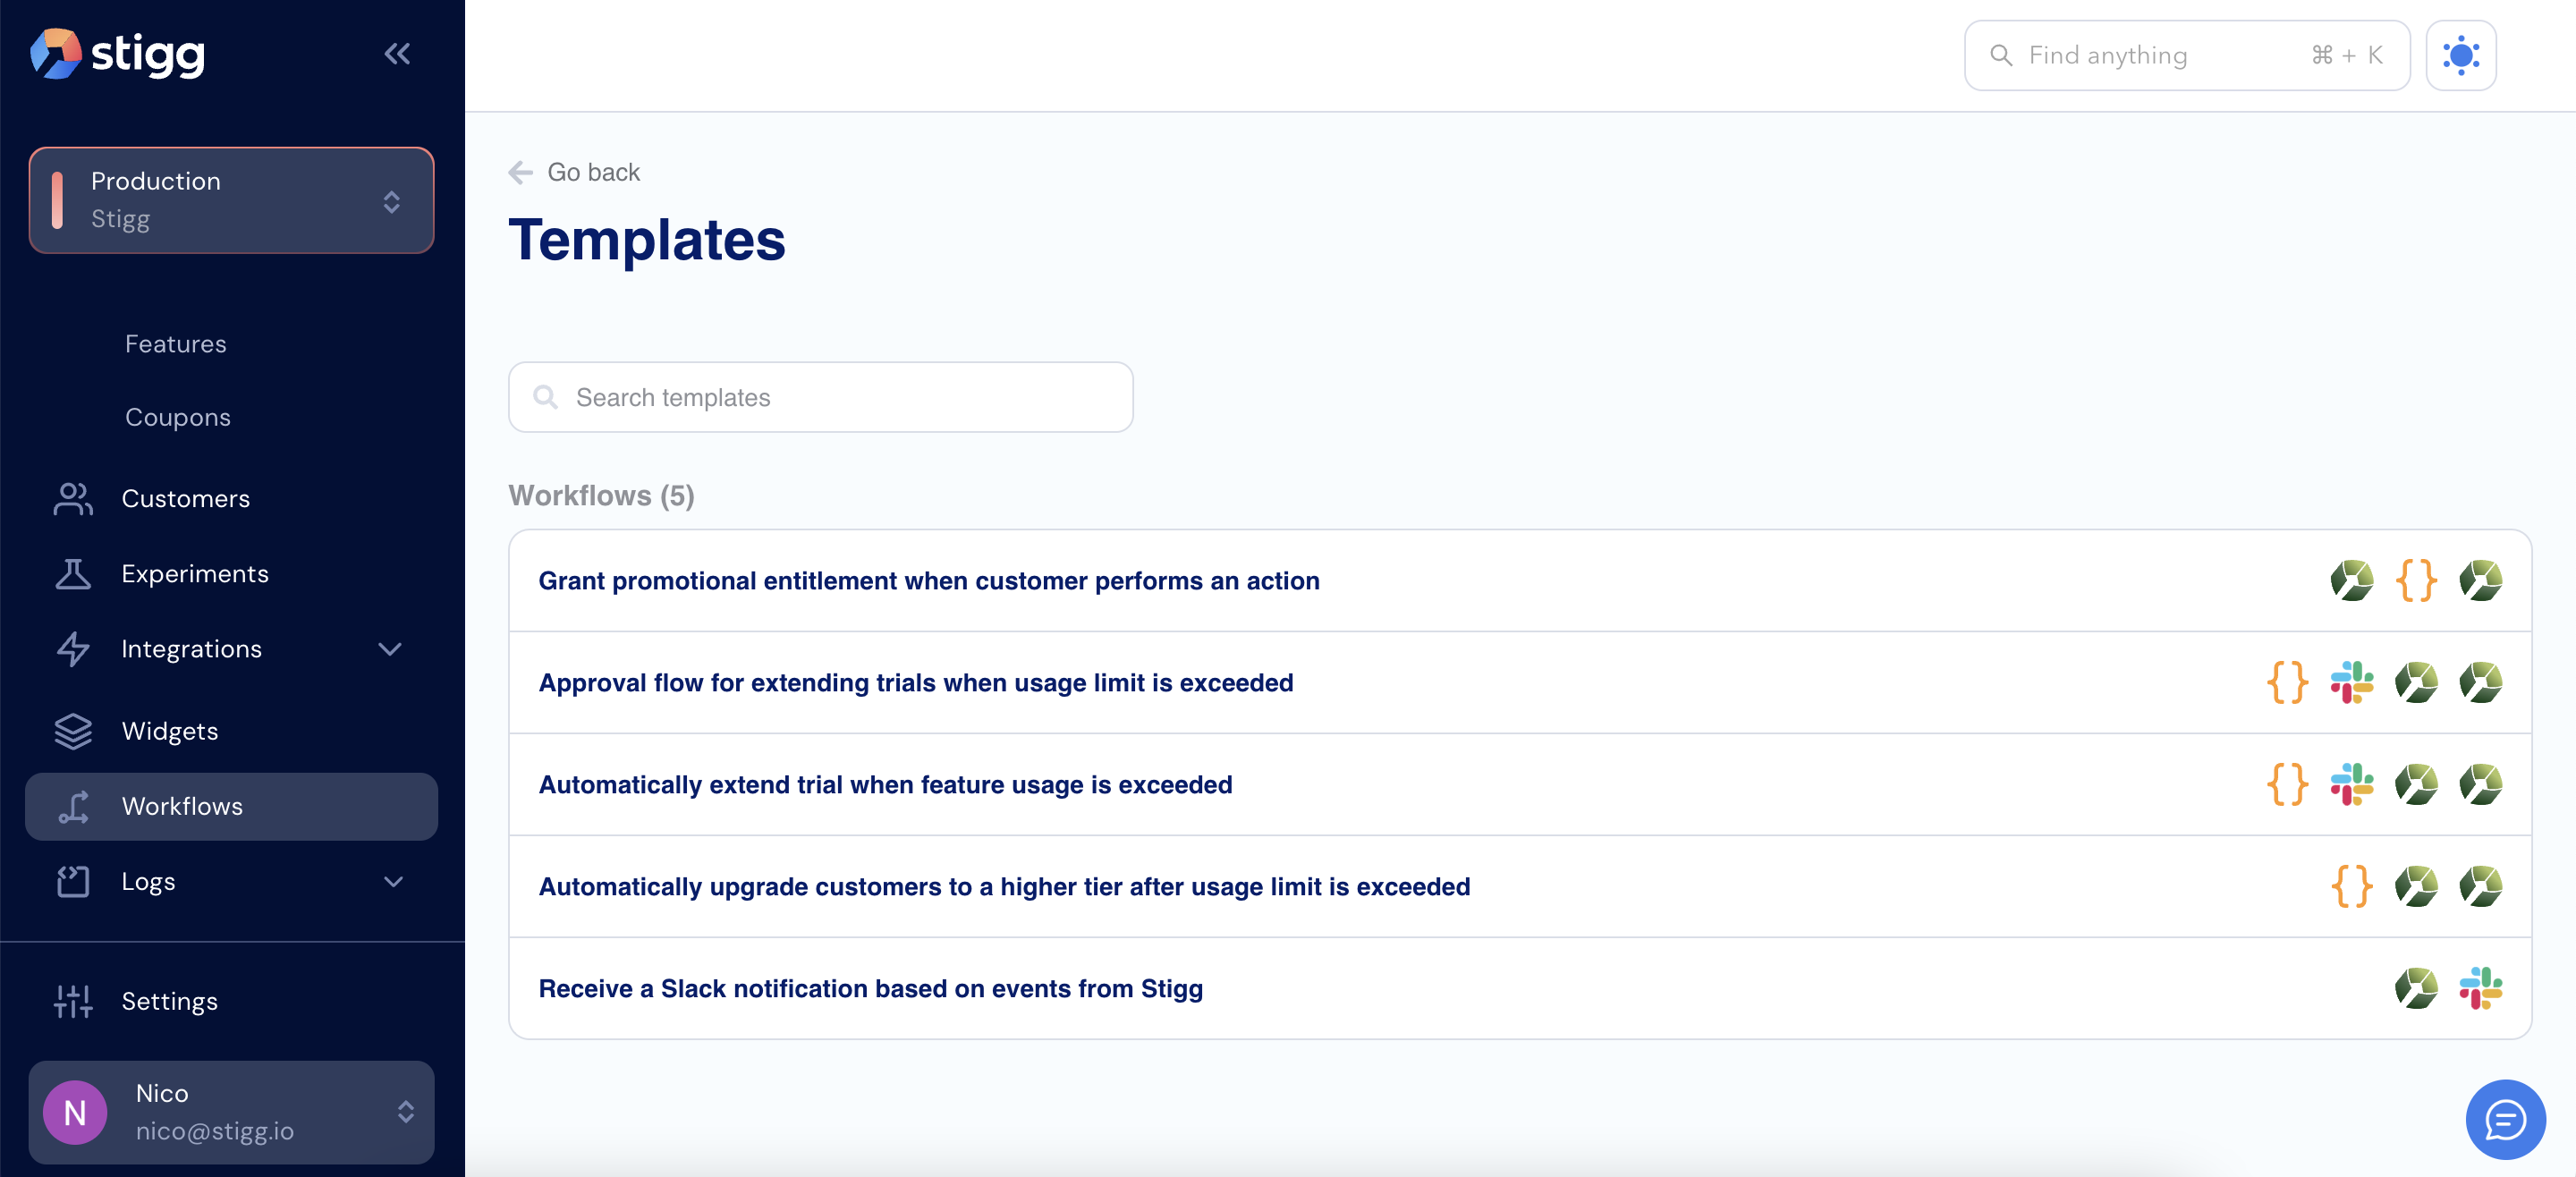Click the Search templates field
The height and width of the screenshot is (1177, 2576).
pos(820,398)
